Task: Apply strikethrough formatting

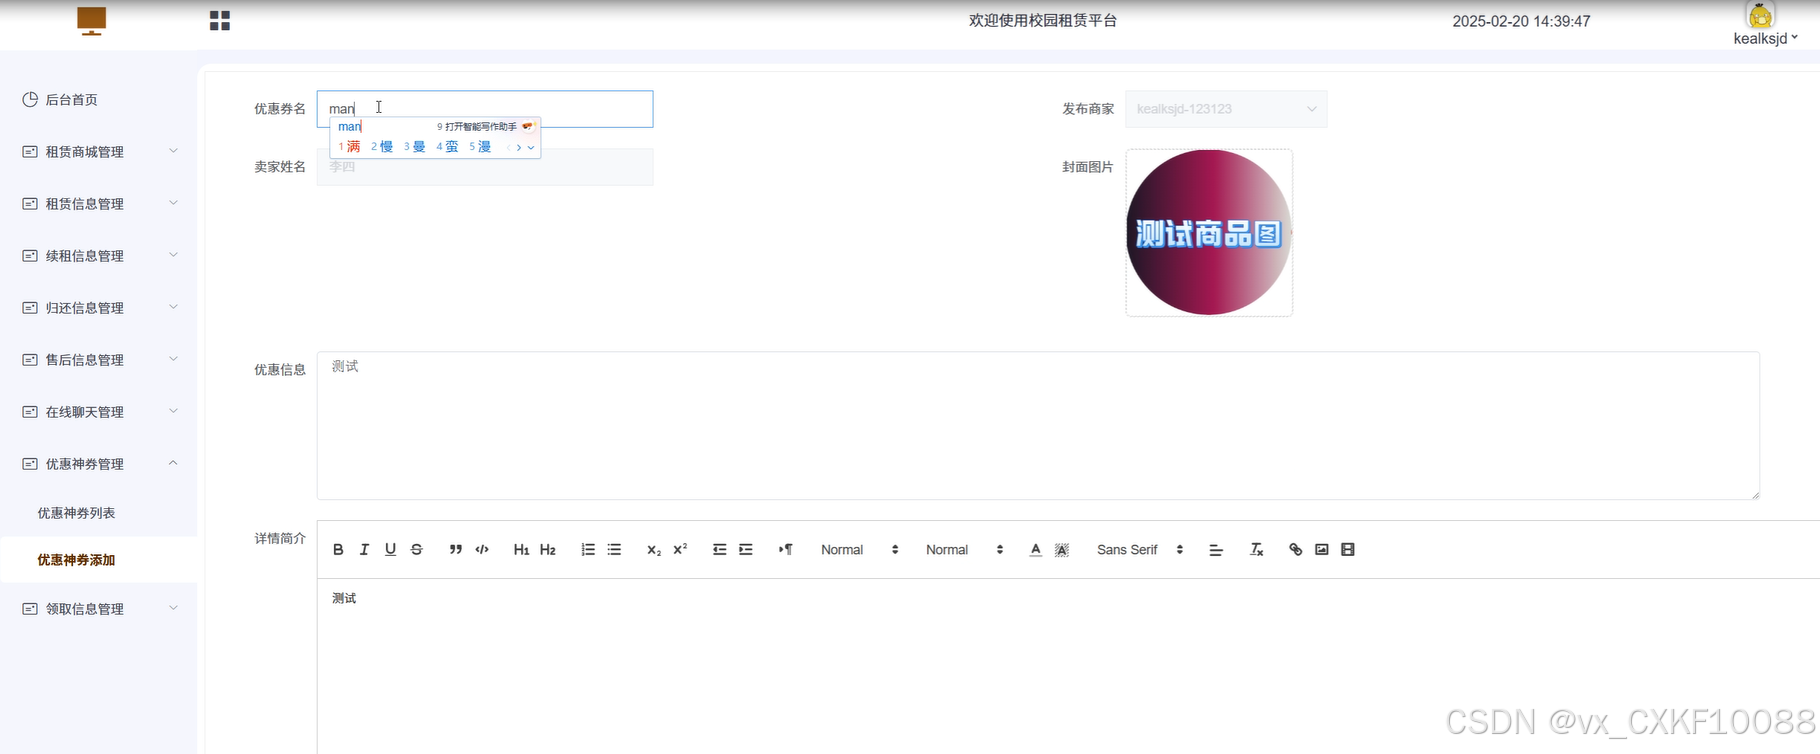Action: coord(417,550)
